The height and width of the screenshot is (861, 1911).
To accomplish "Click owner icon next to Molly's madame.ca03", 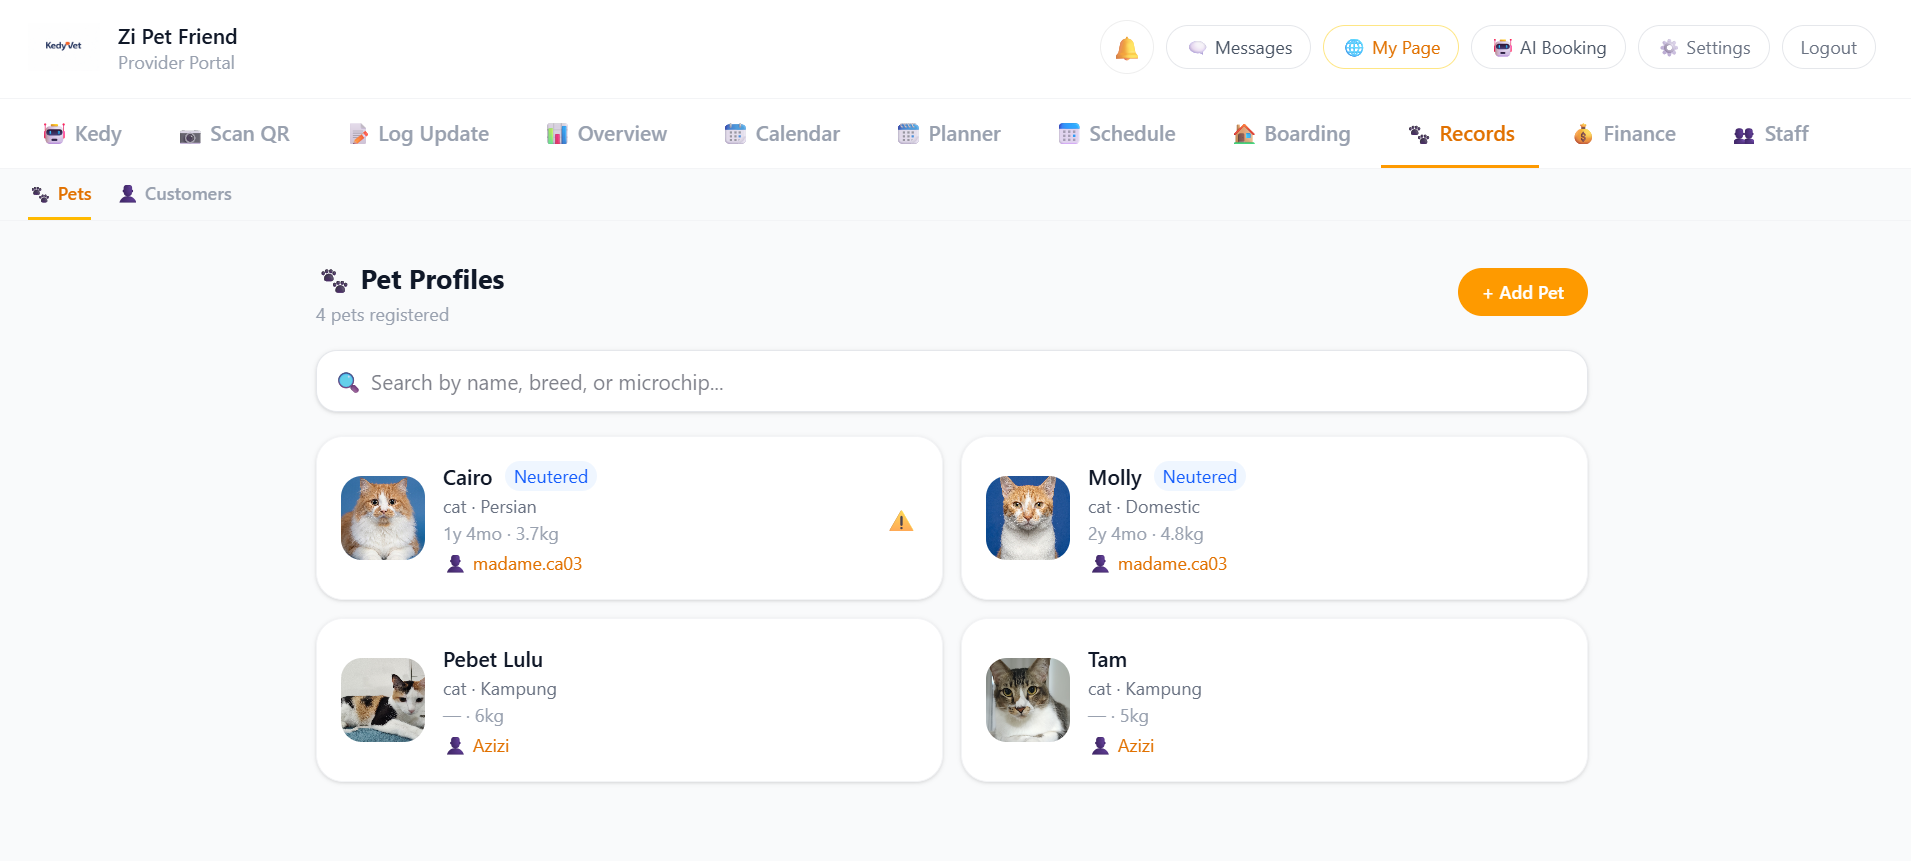I will 1100,564.
